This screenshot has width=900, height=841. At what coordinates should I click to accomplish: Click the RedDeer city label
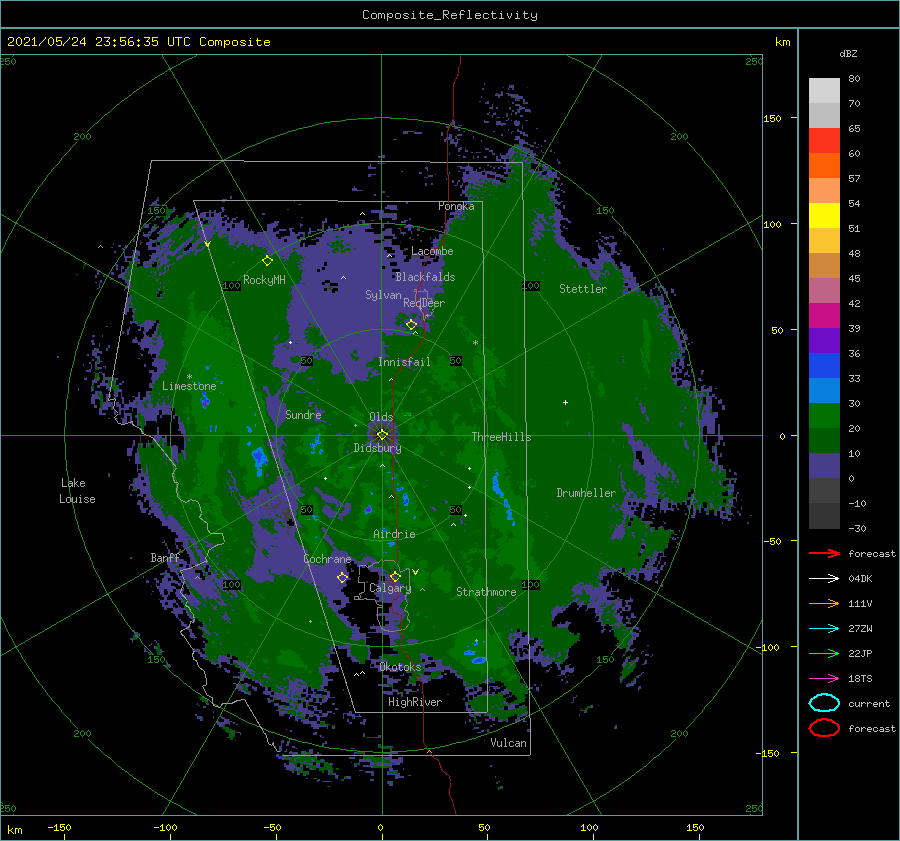click(x=424, y=303)
